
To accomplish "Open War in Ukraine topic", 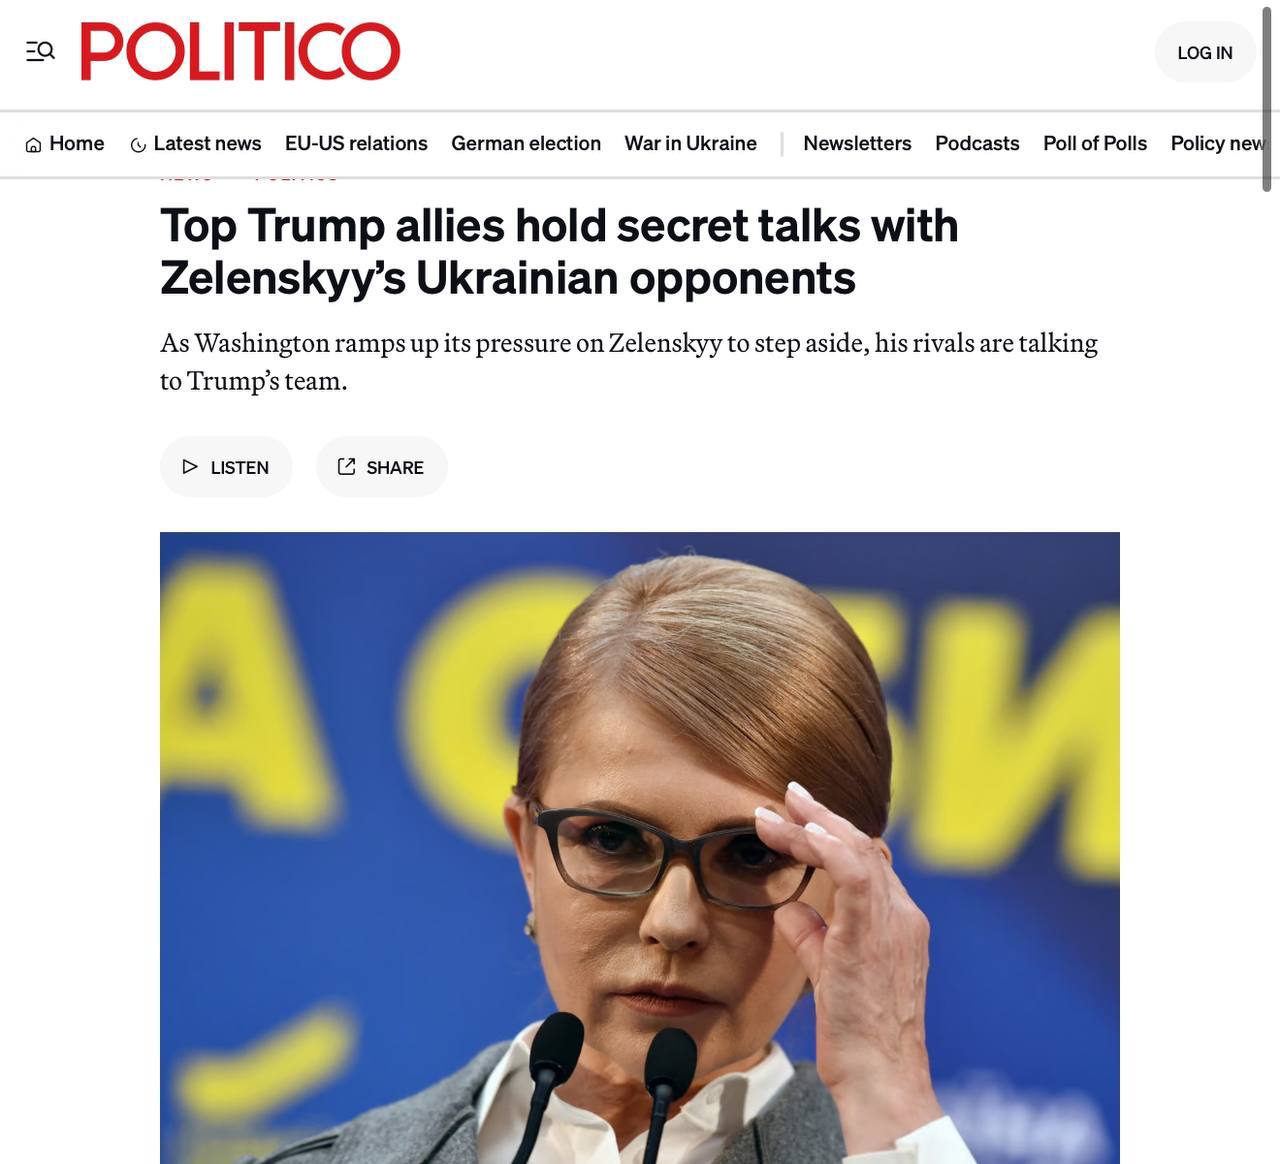I will tap(691, 143).
